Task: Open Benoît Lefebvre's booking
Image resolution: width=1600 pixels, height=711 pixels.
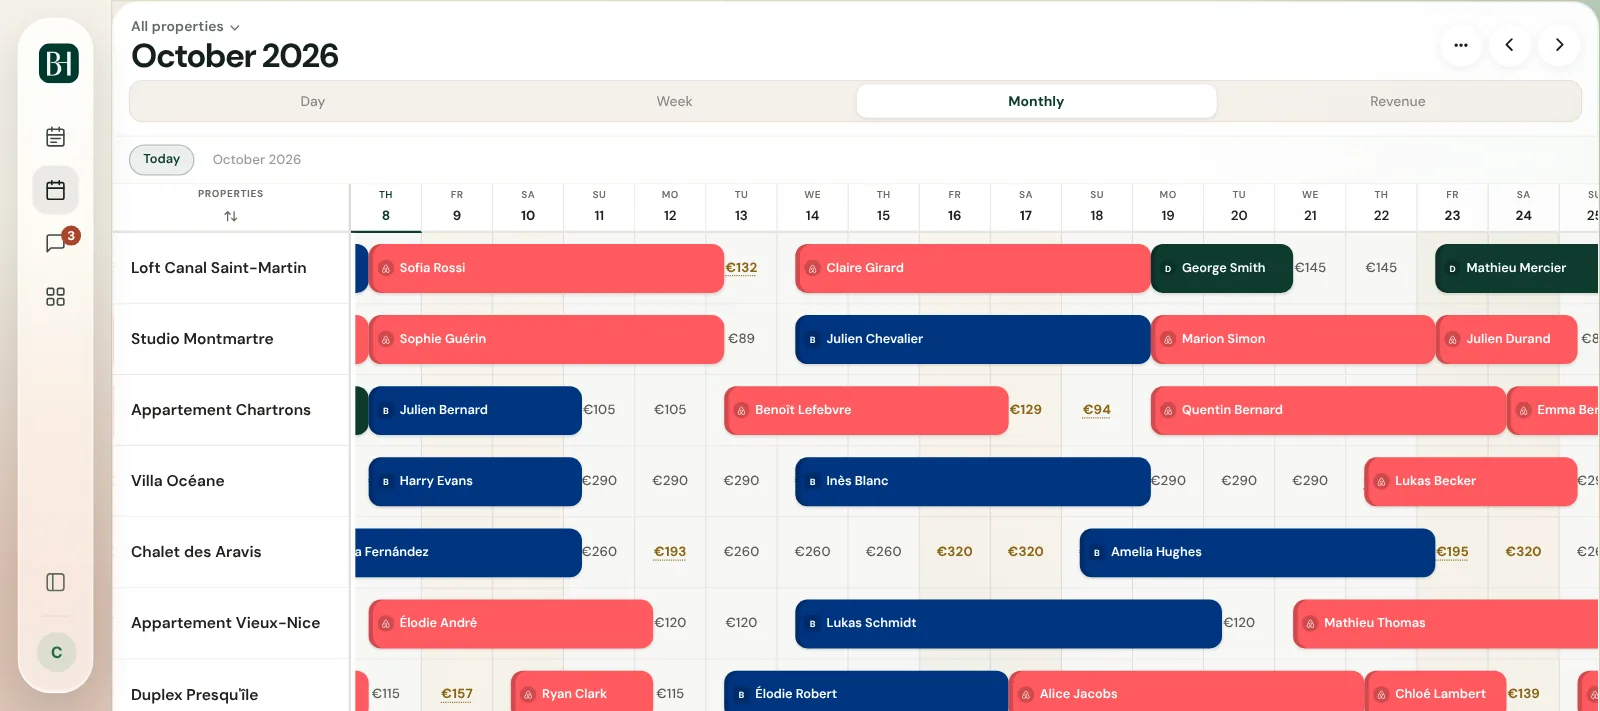Action: [866, 410]
